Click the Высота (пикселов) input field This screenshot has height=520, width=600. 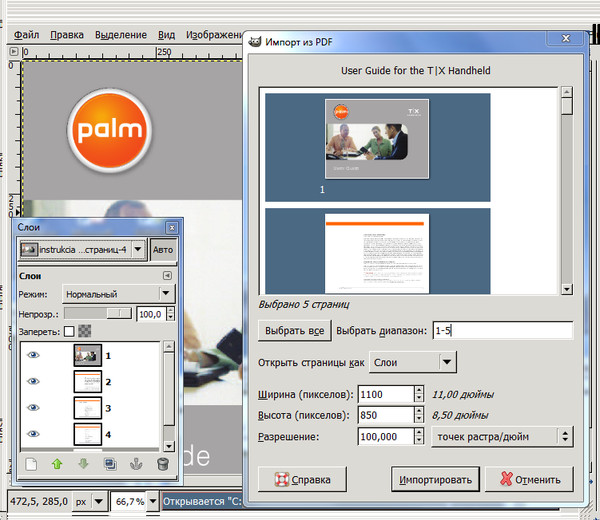tap(386, 415)
